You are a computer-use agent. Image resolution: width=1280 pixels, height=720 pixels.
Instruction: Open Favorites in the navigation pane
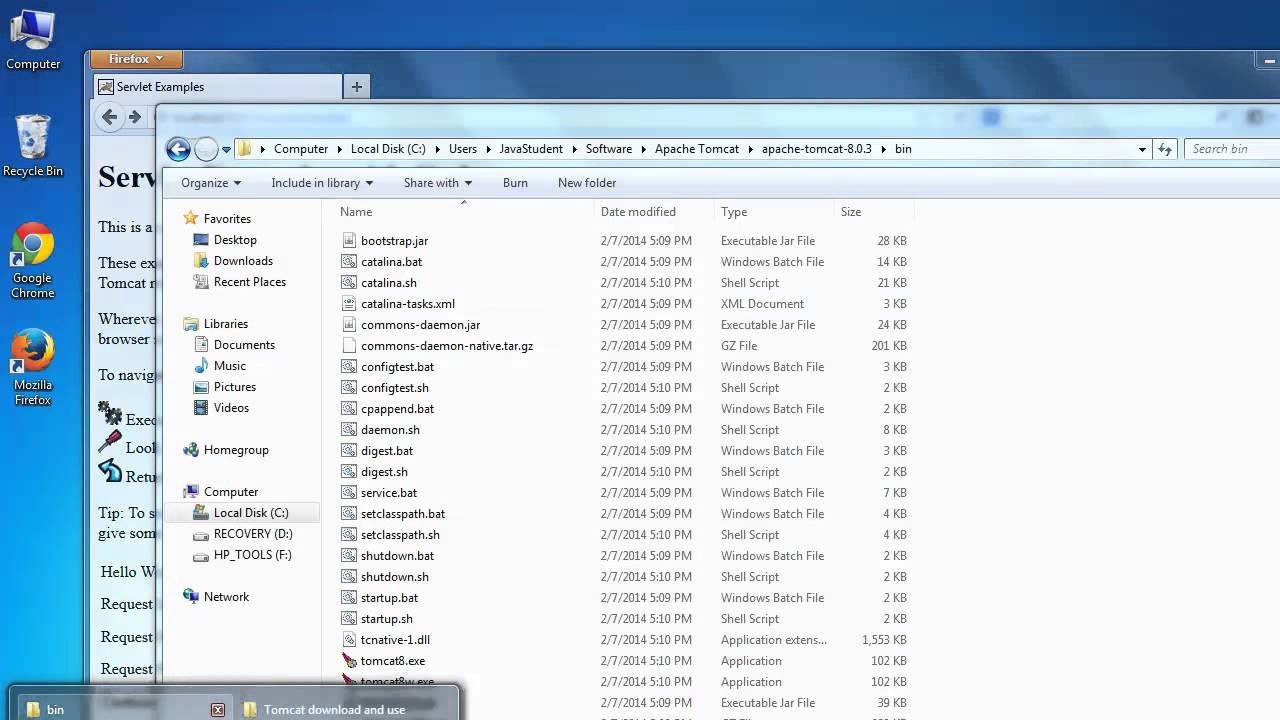pyautogui.click(x=227, y=219)
